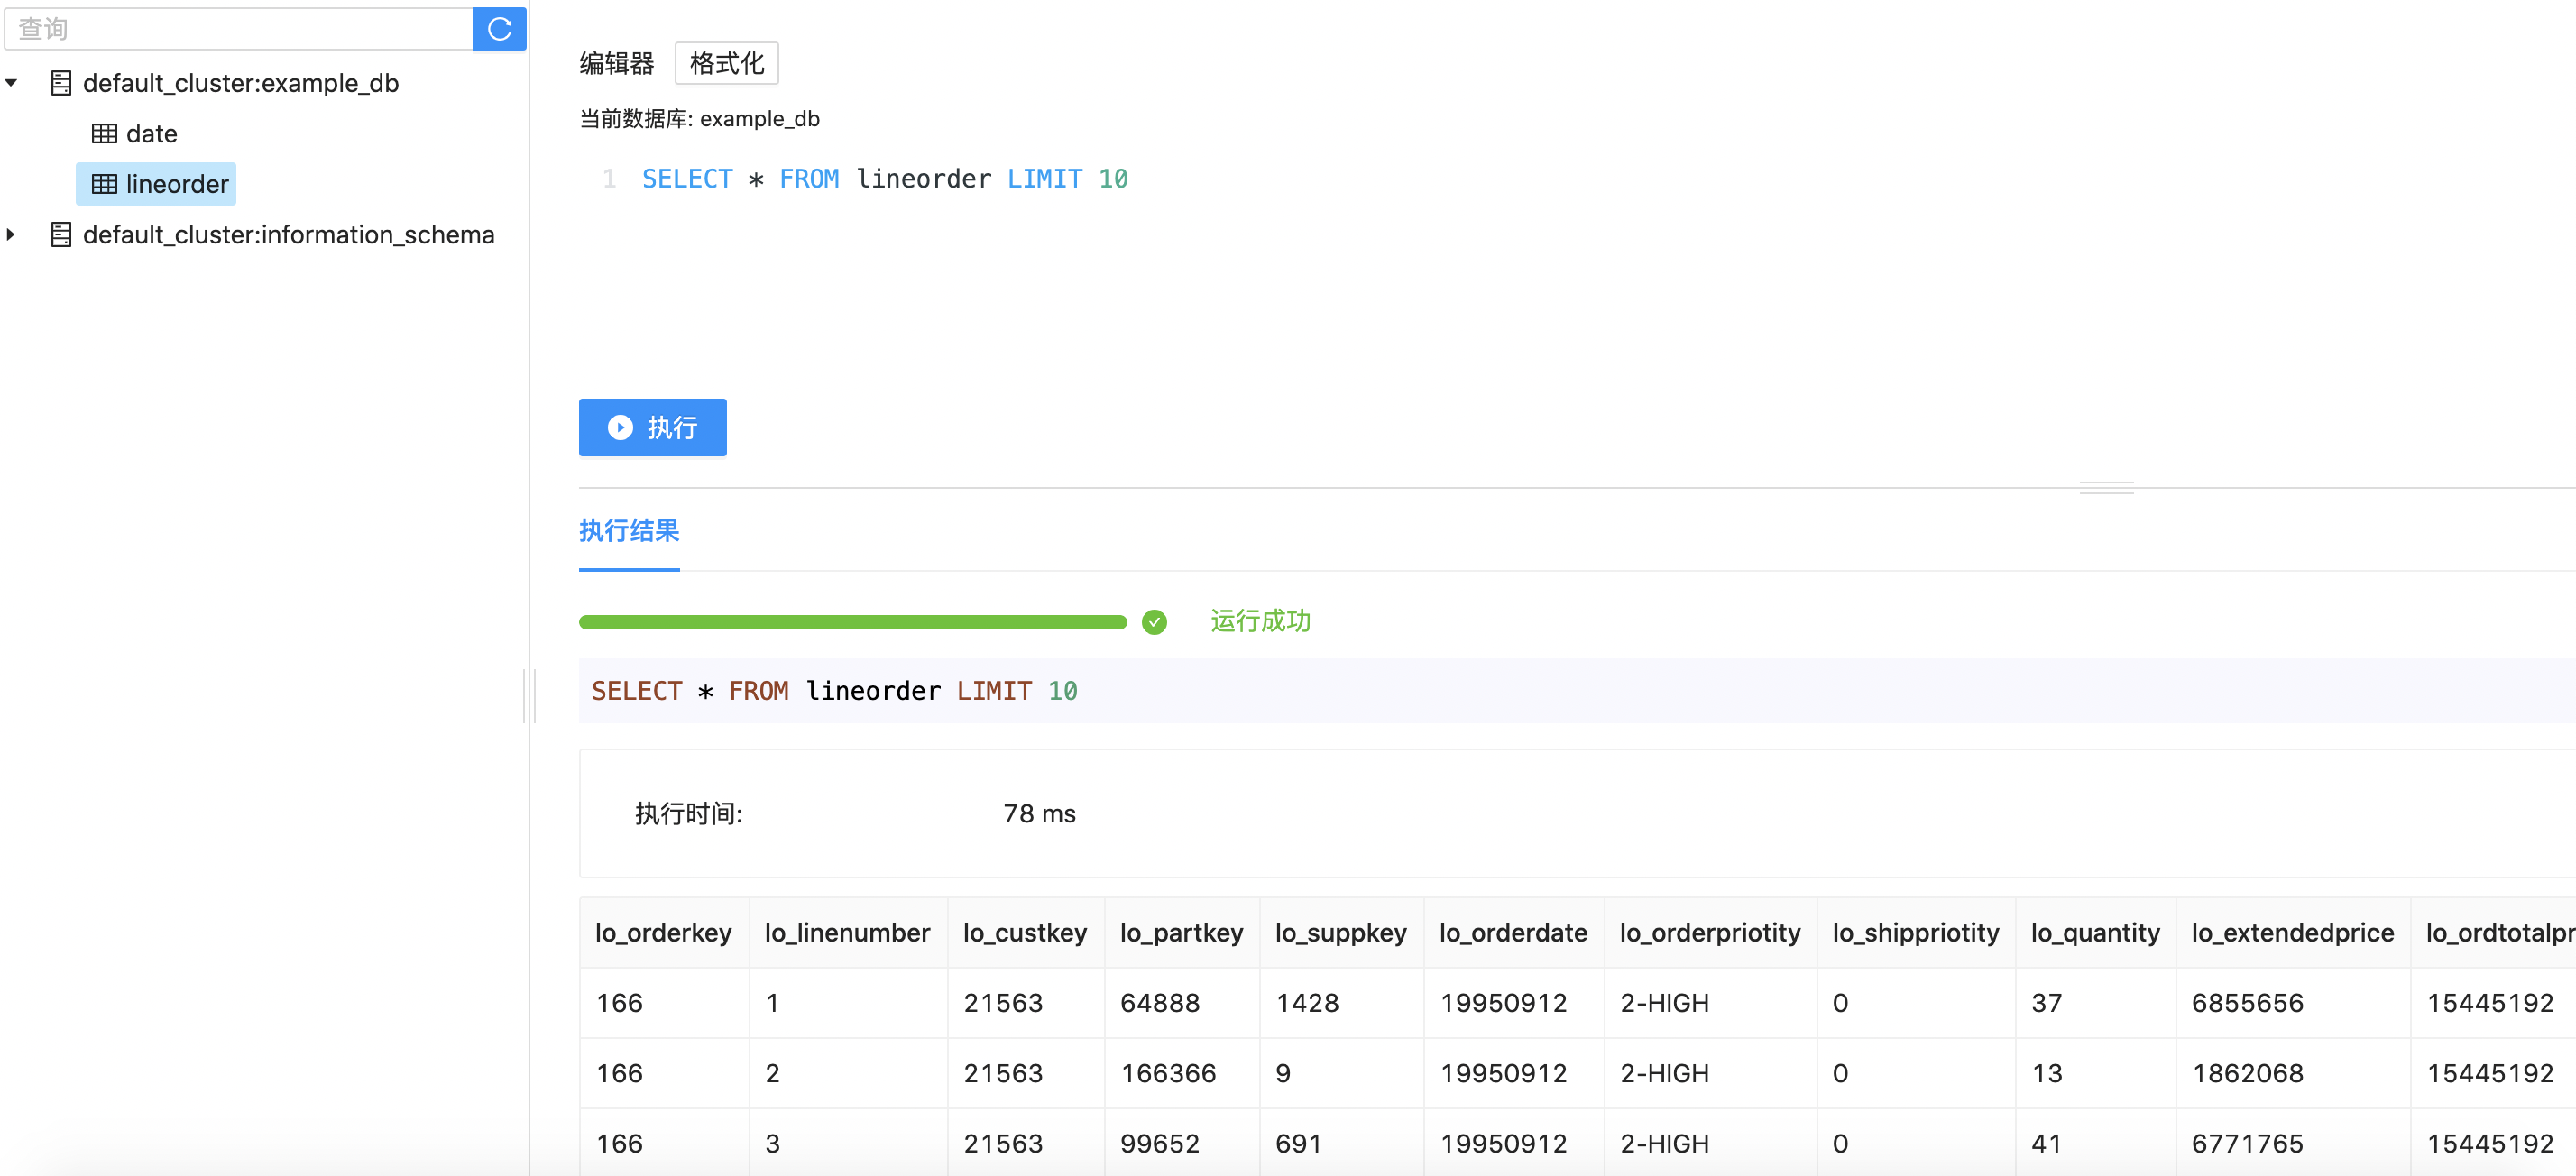Collapse the default_cluster:example_db tree node
Screen dimensions: 2576x1176
[x=11, y=83]
